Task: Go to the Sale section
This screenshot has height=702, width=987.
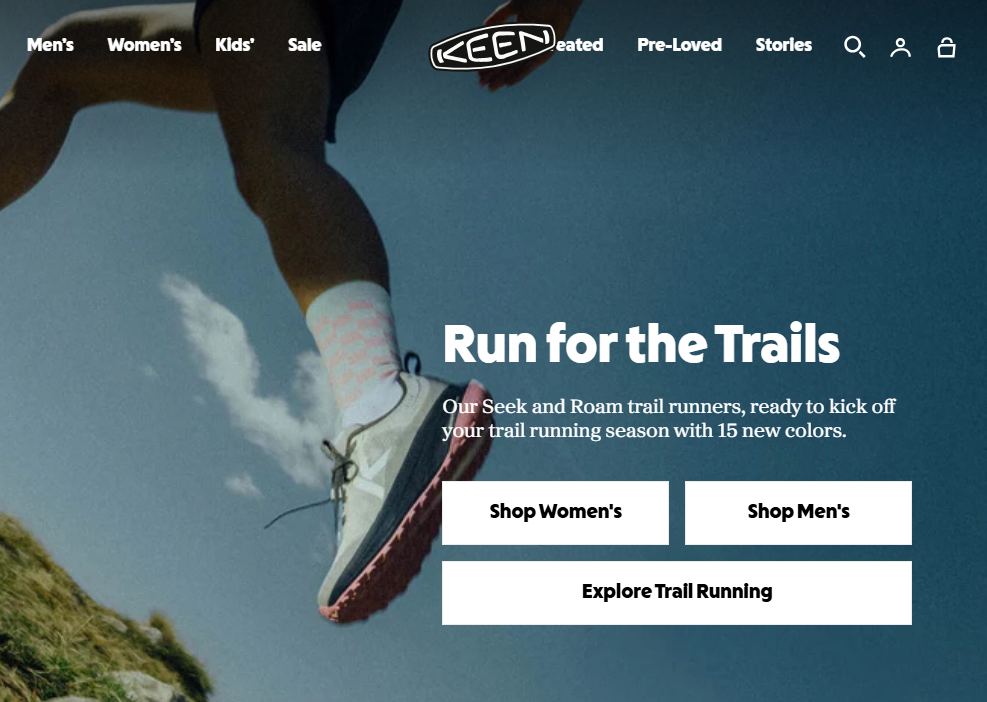Action: 305,45
